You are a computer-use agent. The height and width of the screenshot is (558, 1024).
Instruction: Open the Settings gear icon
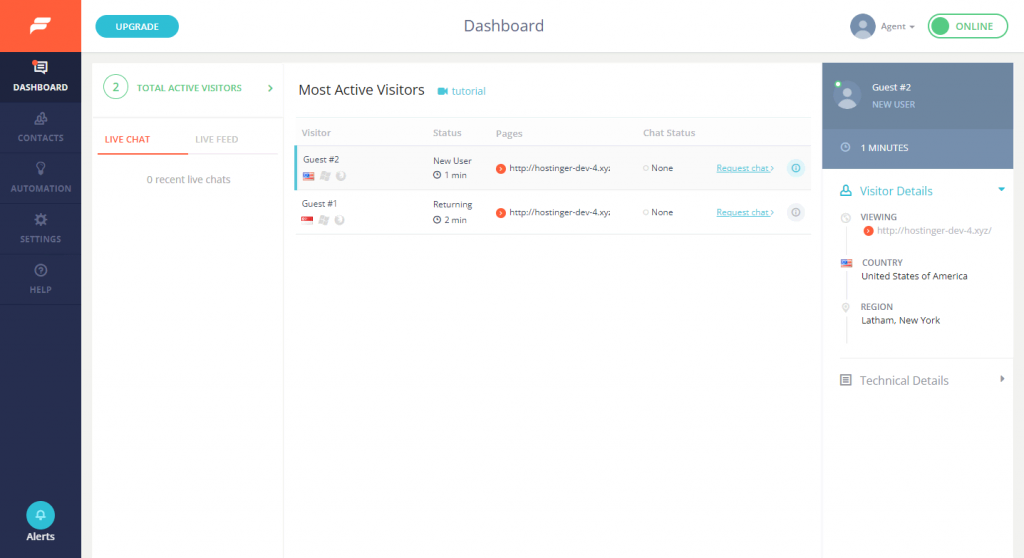[40, 220]
